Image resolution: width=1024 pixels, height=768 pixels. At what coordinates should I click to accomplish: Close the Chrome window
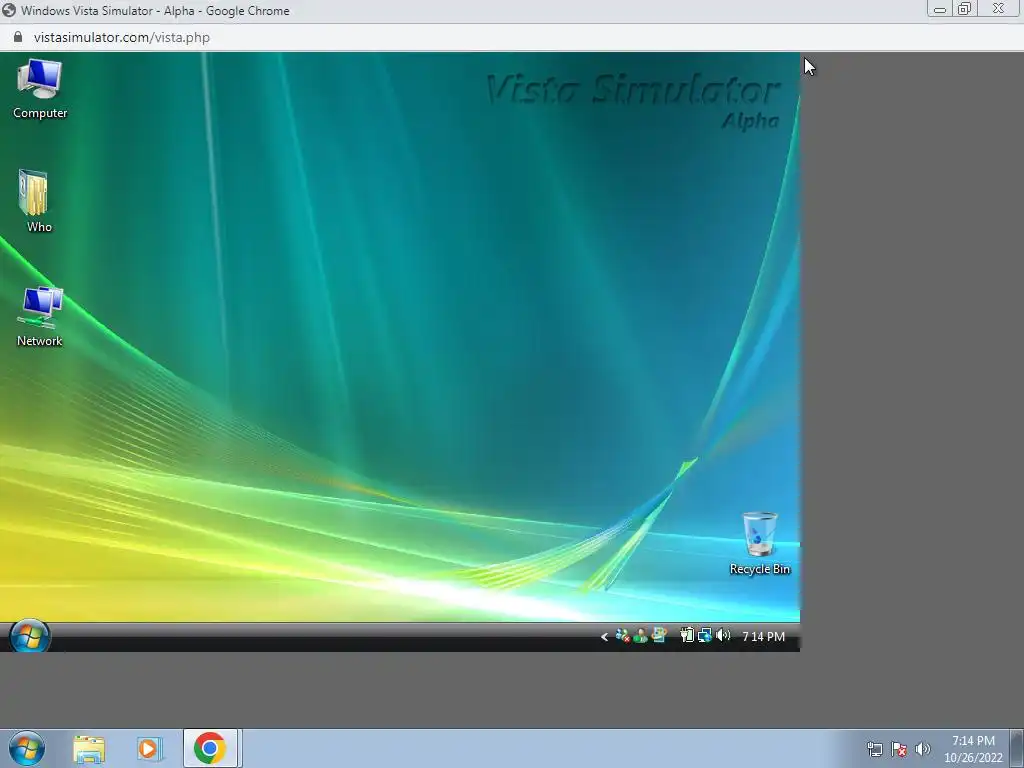tap(999, 9)
